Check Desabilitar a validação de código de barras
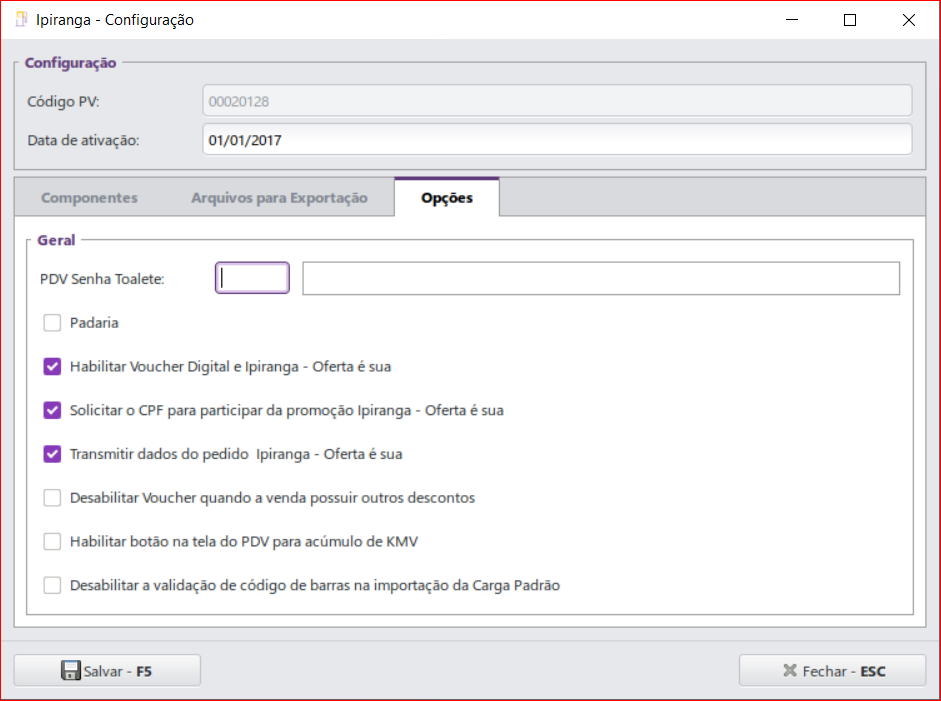Image resolution: width=941 pixels, height=701 pixels. pos(52,586)
